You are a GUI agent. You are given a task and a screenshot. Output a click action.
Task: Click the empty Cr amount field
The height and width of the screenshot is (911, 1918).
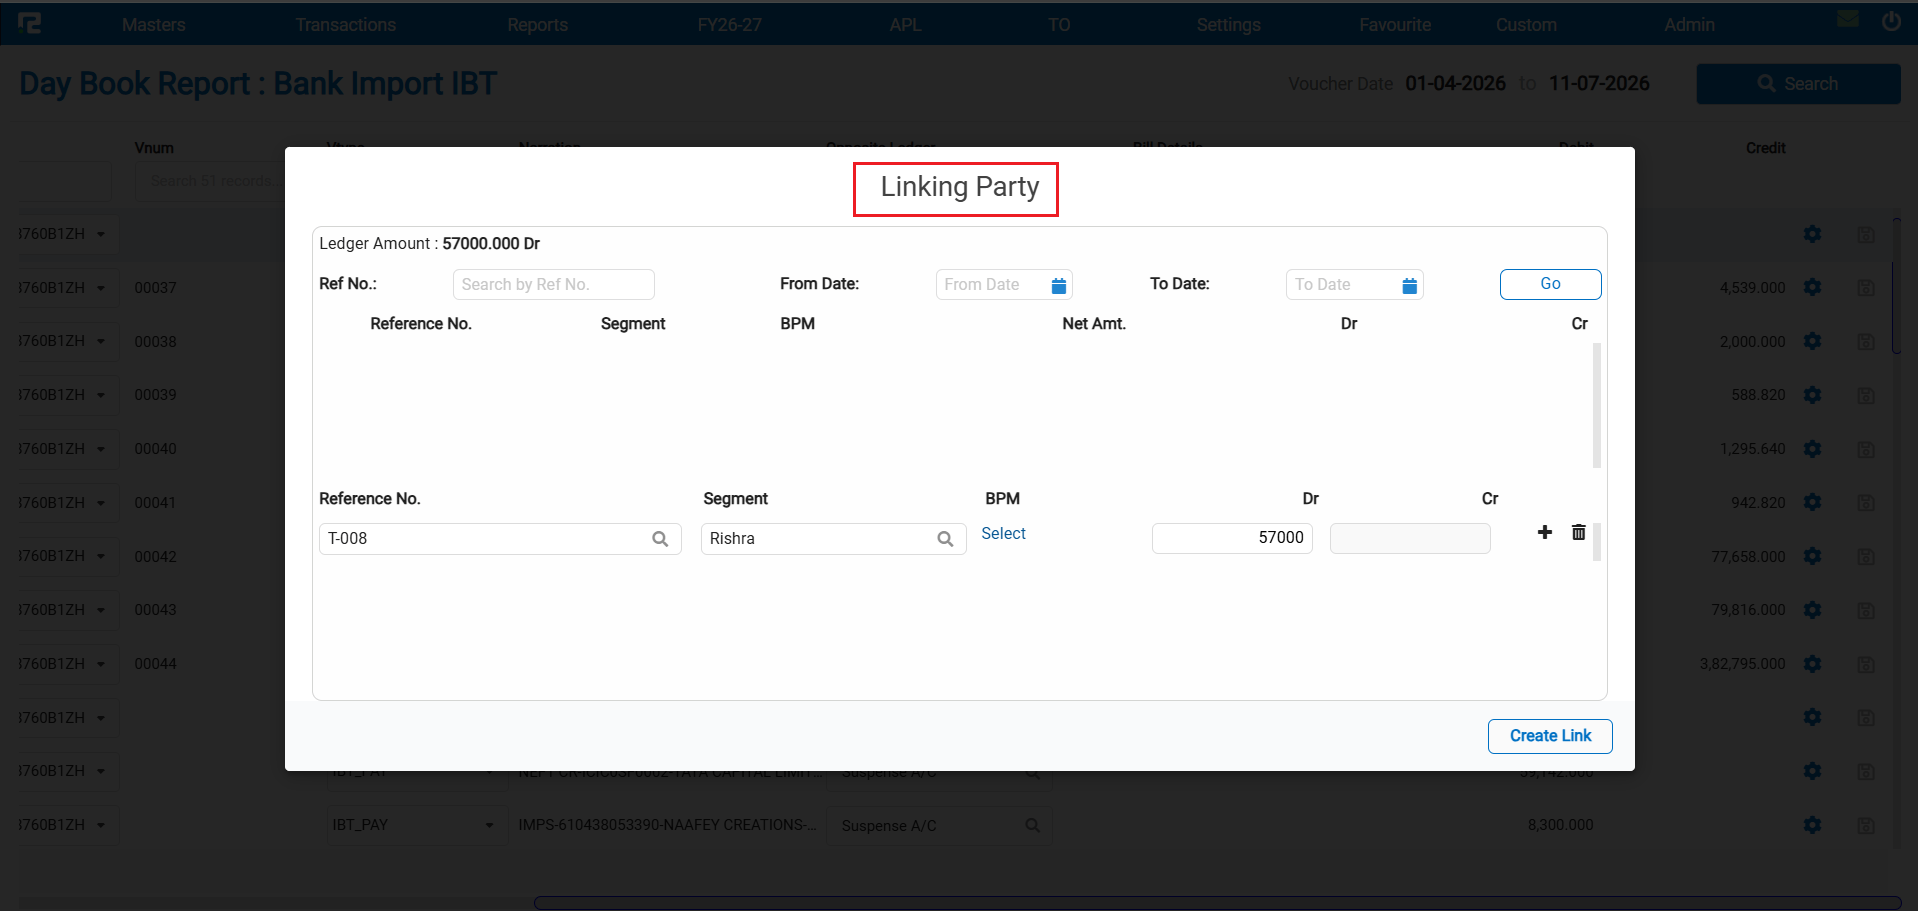tap(1410, 538)
